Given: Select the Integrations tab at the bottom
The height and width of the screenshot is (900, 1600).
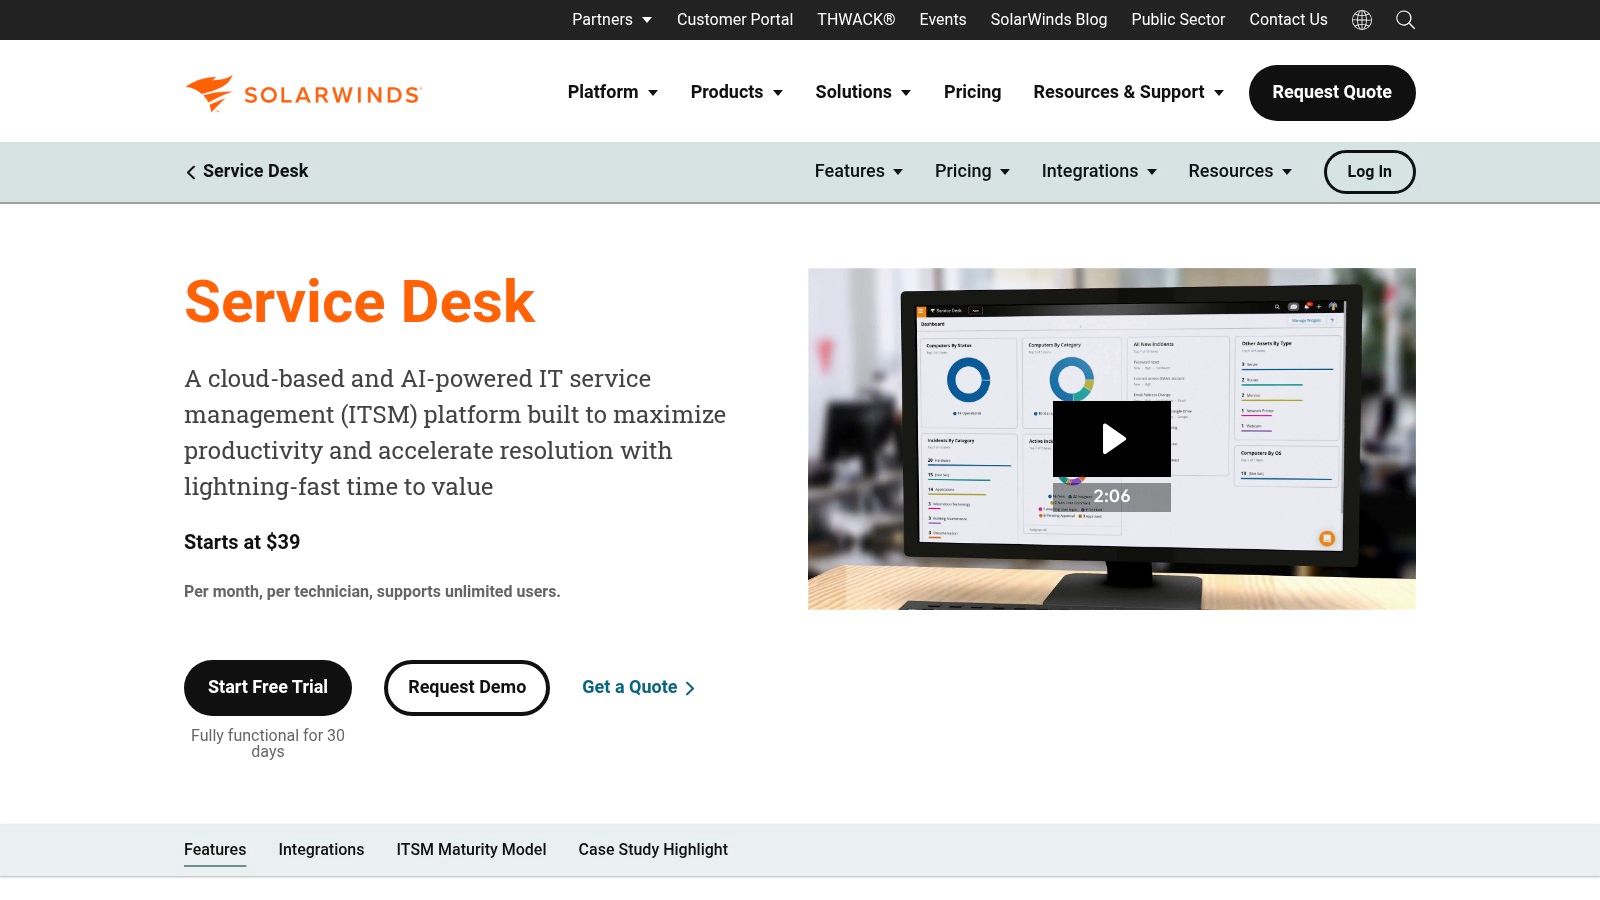Looking at the screenshot, I should click(321, 850).
